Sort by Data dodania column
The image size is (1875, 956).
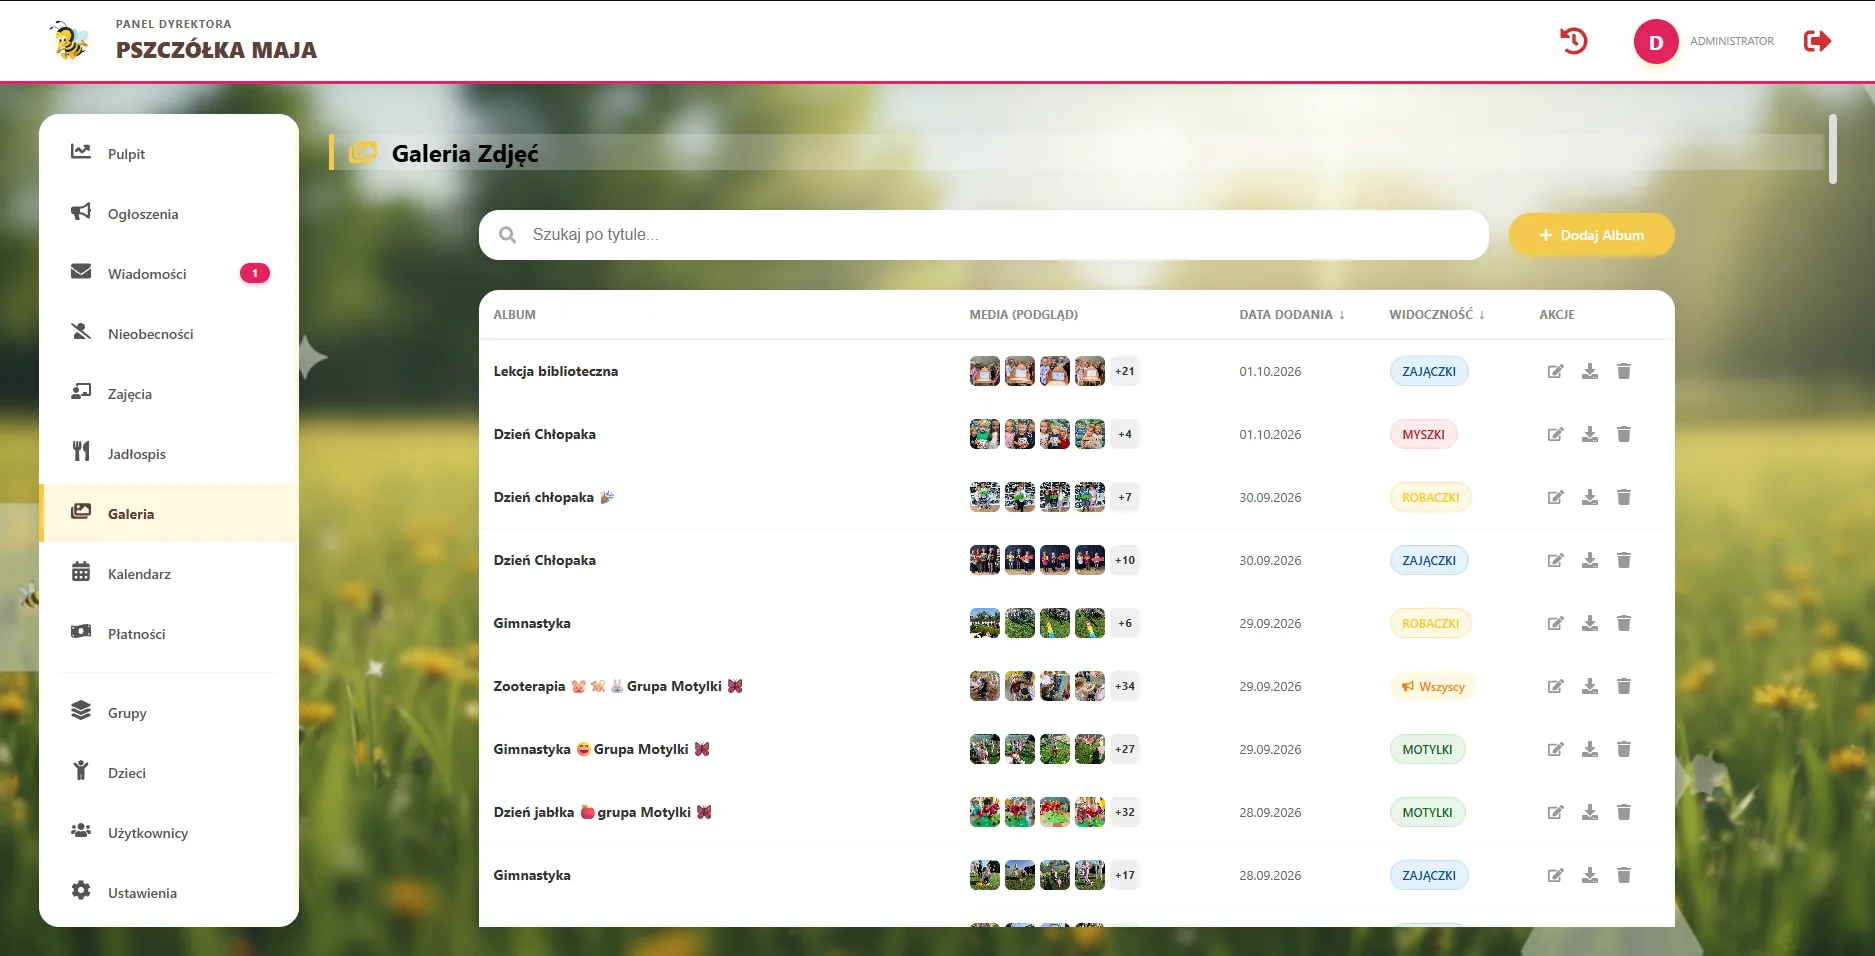1291,314
